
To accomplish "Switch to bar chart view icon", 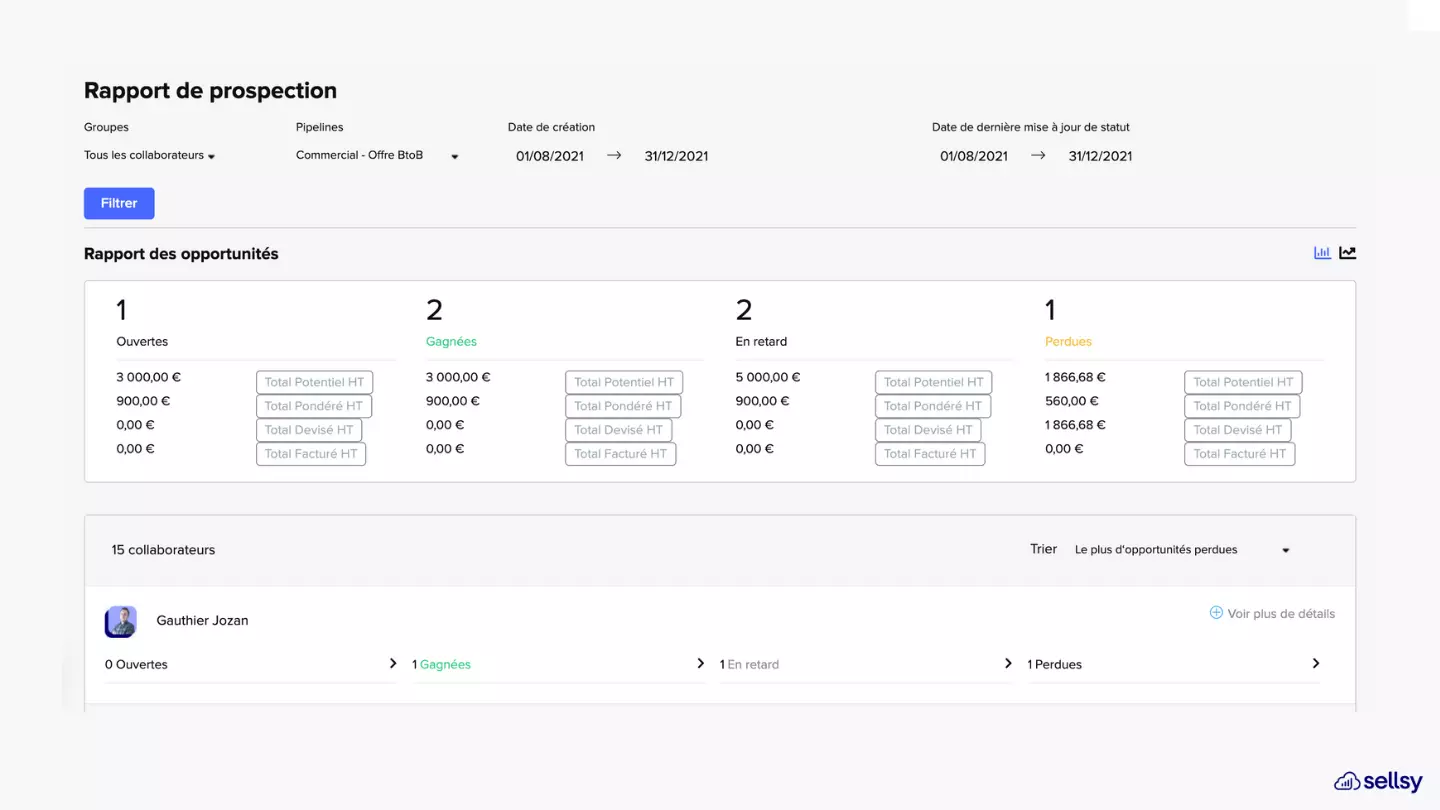I will tap(1322, 253).
